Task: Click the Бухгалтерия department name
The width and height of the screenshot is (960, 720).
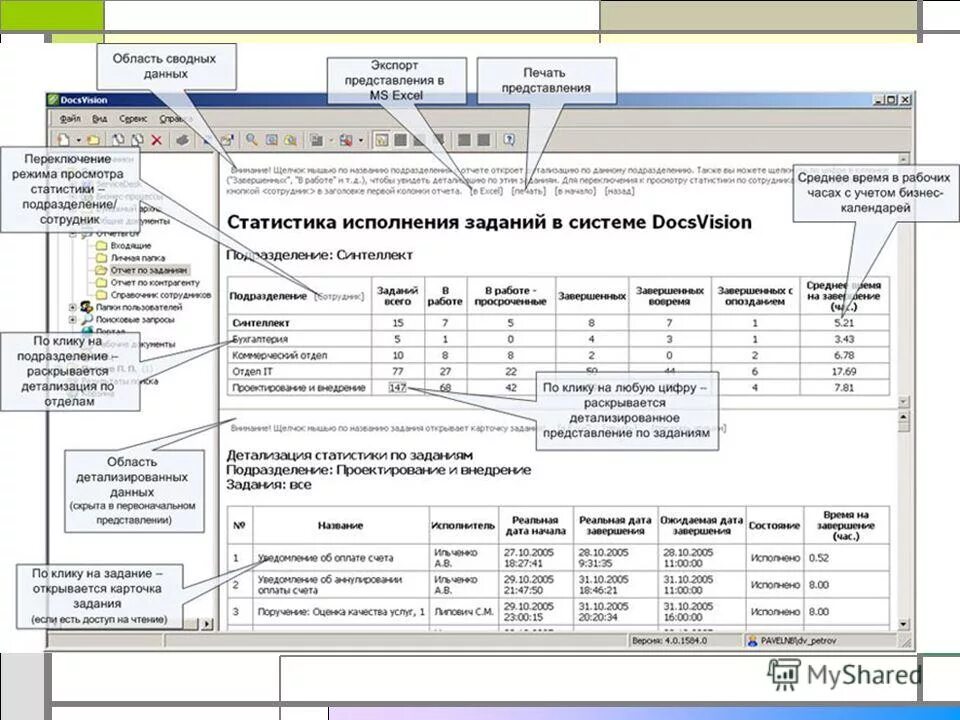Action: tap(260, 339)
